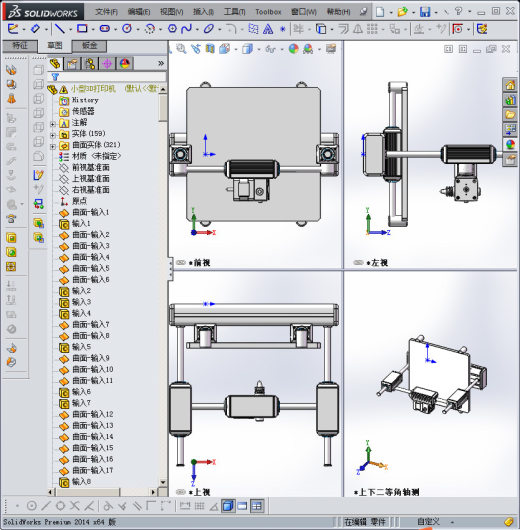Expand the 曲面实体(321) tree node
520x530 pixels.
point(53,146)
